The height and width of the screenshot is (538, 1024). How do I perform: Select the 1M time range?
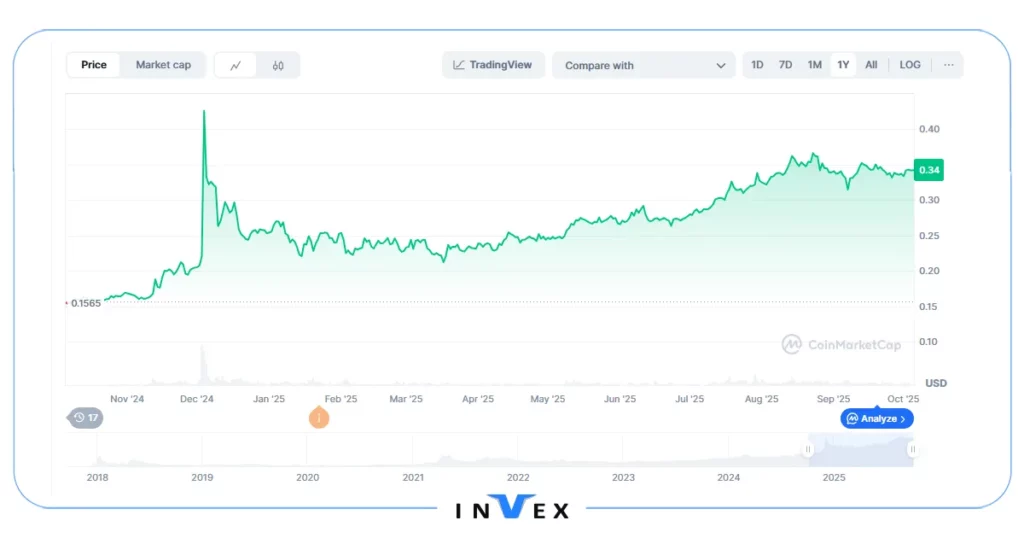coord(814,65)
